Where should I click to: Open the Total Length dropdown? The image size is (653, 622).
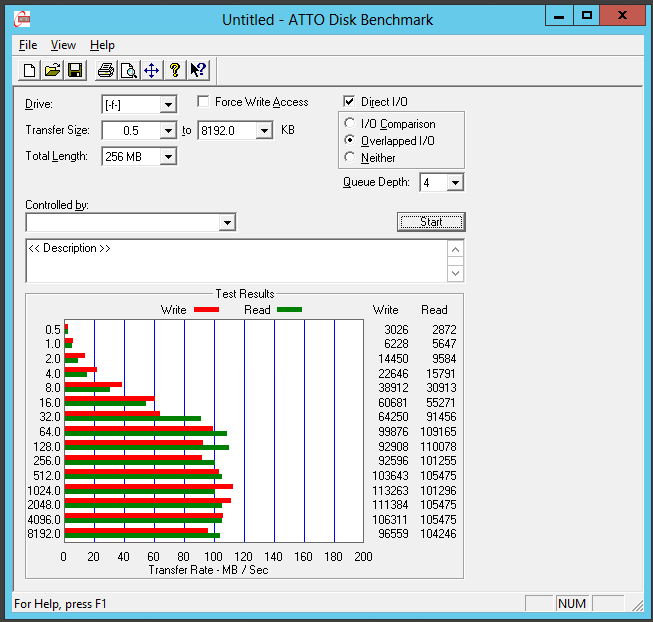168,157
